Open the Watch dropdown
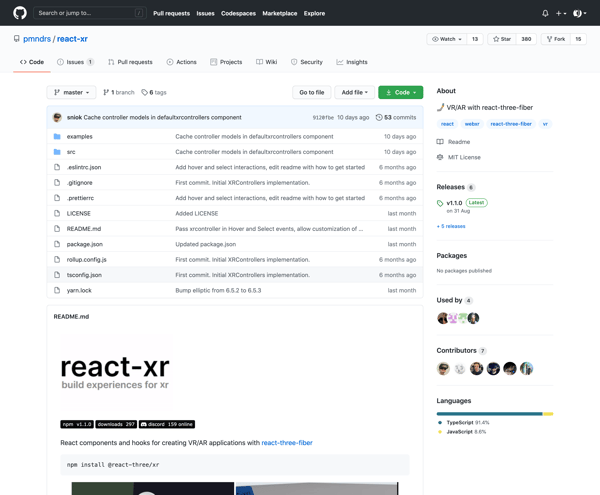 click(447, 39)
